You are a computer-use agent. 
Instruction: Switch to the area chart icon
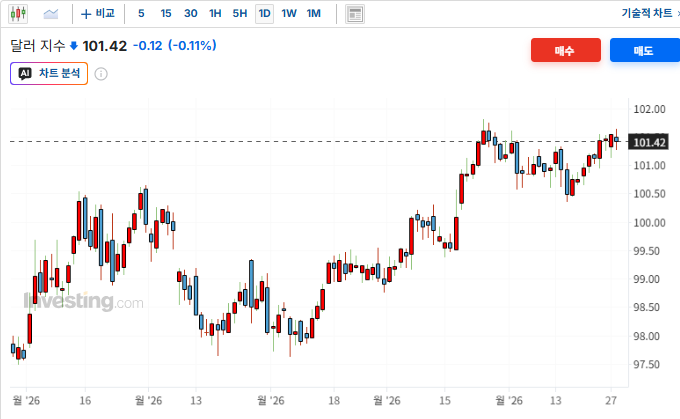51,14
